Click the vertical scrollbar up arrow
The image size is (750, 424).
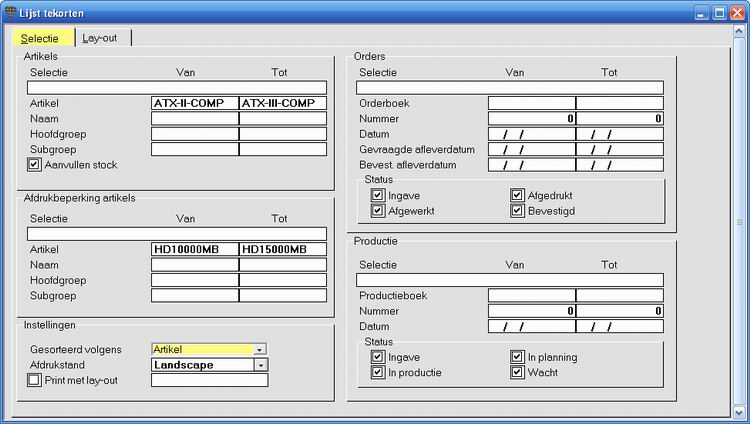click(739, 31)
